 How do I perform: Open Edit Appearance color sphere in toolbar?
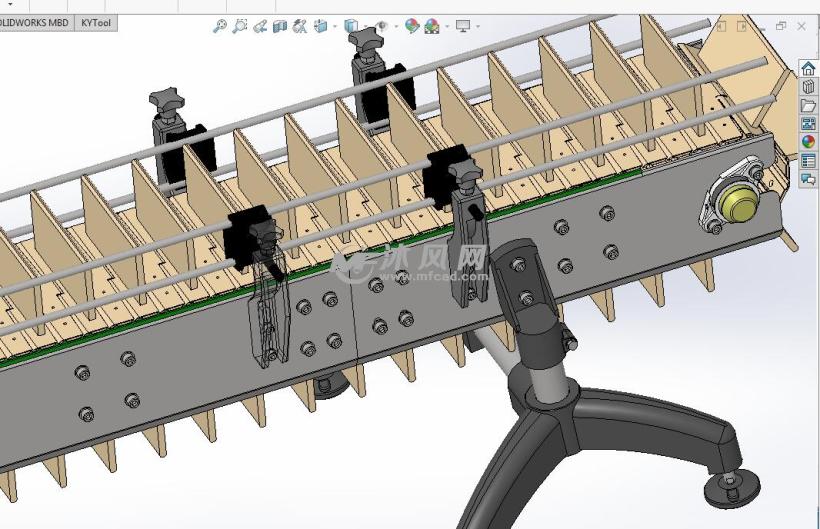click(412, 26)
